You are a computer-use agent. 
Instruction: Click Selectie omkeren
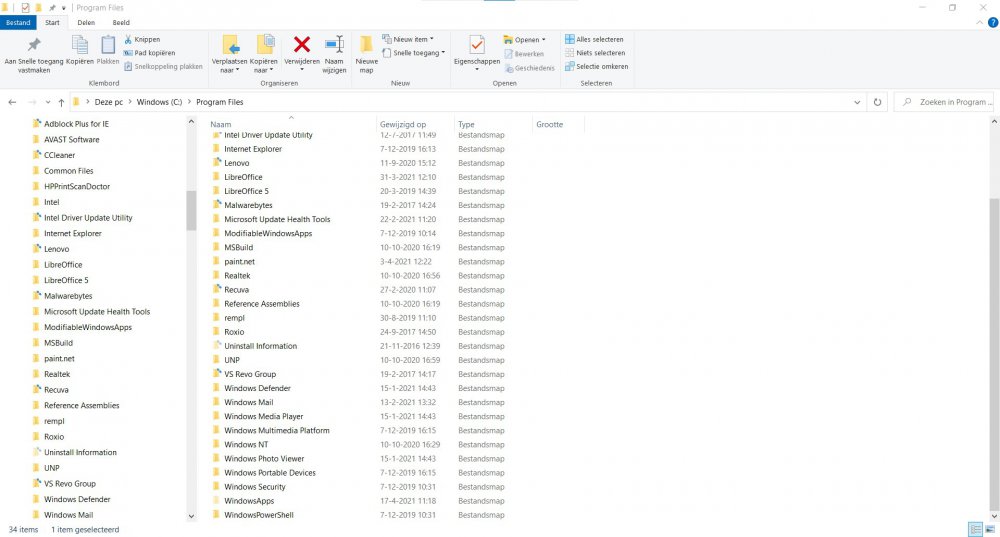click(x=599, y=66)
